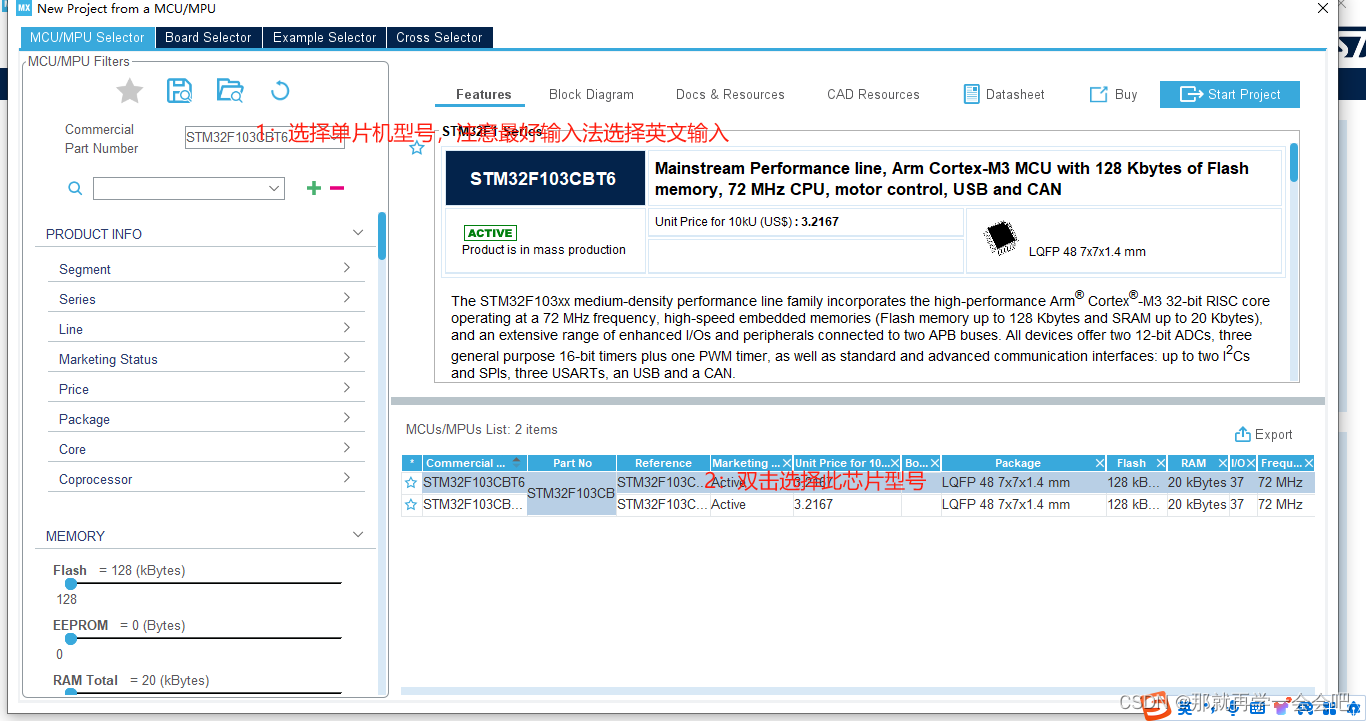The width and height of the screenshot is (1366, 721).
Task: Remove the Frequ... column with its X
Action: click(1308, 463)
